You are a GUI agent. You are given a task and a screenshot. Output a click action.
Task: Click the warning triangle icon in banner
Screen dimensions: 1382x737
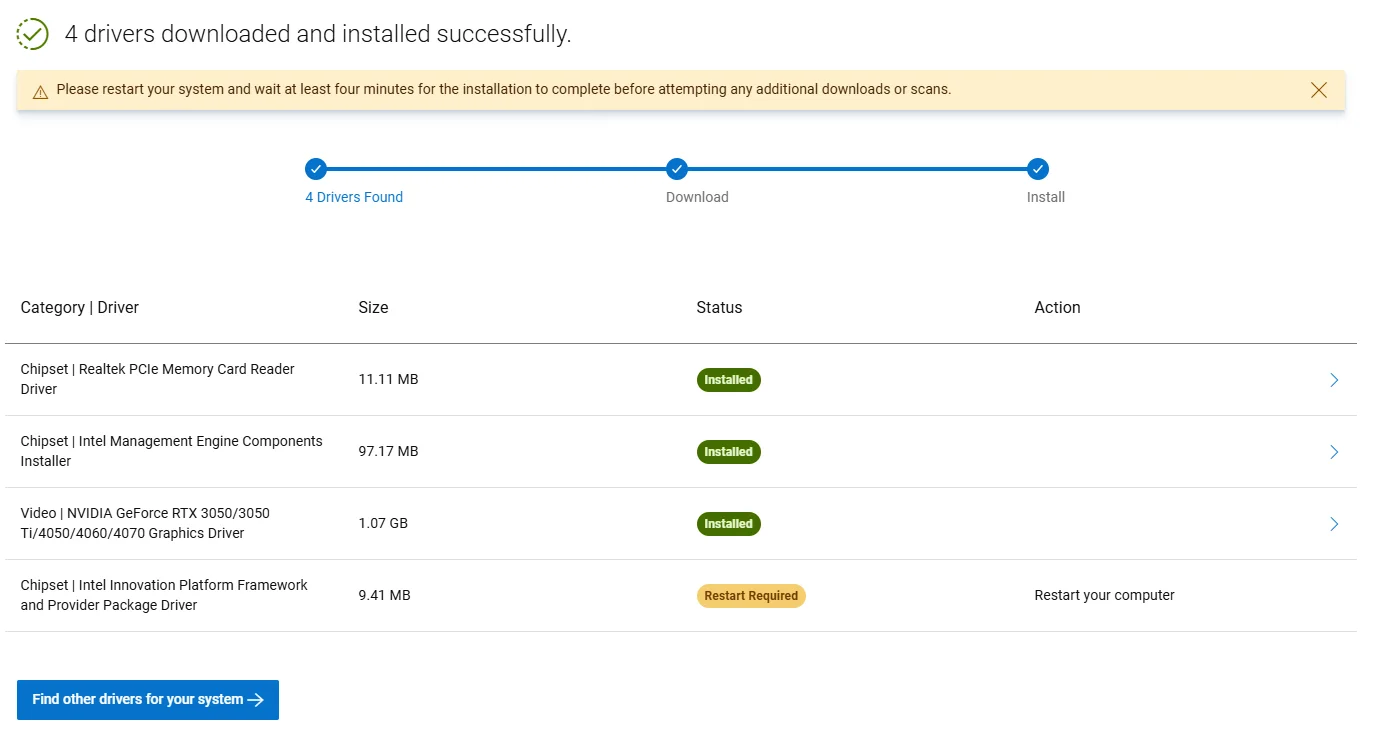40,92
